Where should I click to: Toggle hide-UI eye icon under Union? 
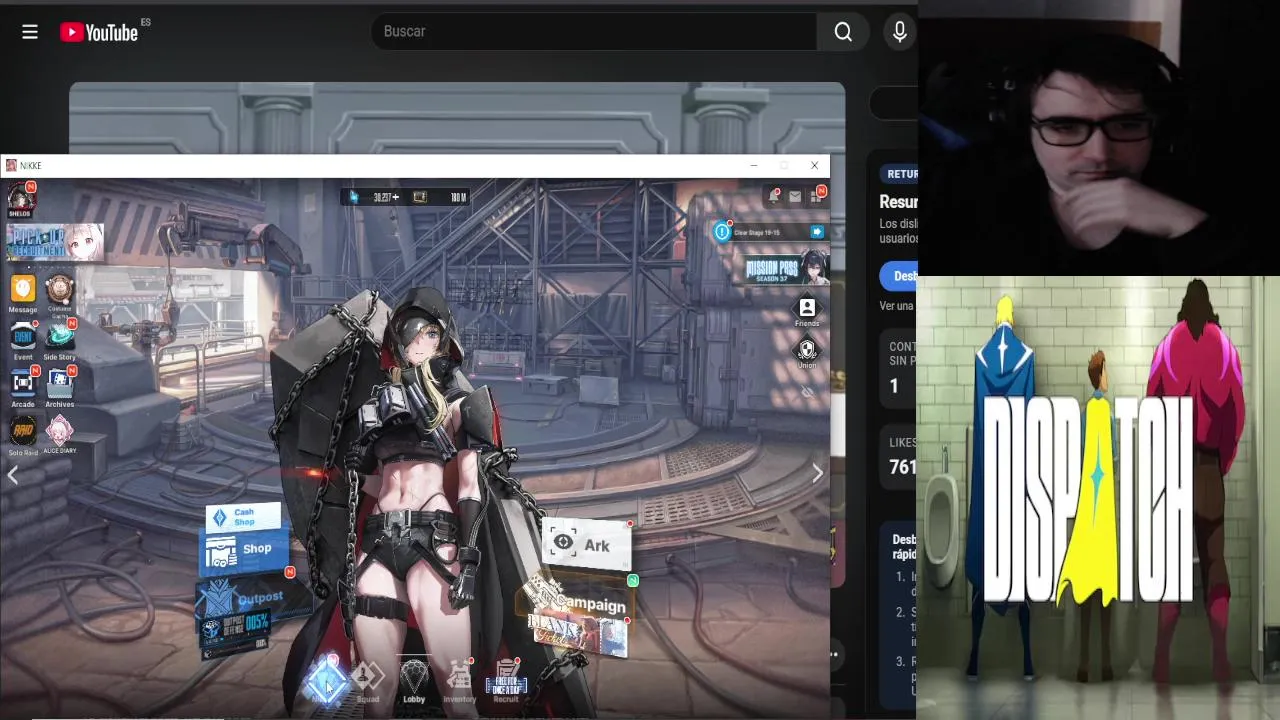[807, 392]
